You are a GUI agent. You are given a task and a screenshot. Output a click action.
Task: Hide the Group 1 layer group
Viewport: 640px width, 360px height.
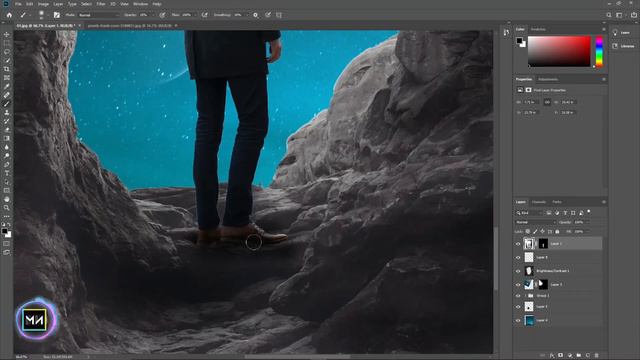(x=518, y=296)
